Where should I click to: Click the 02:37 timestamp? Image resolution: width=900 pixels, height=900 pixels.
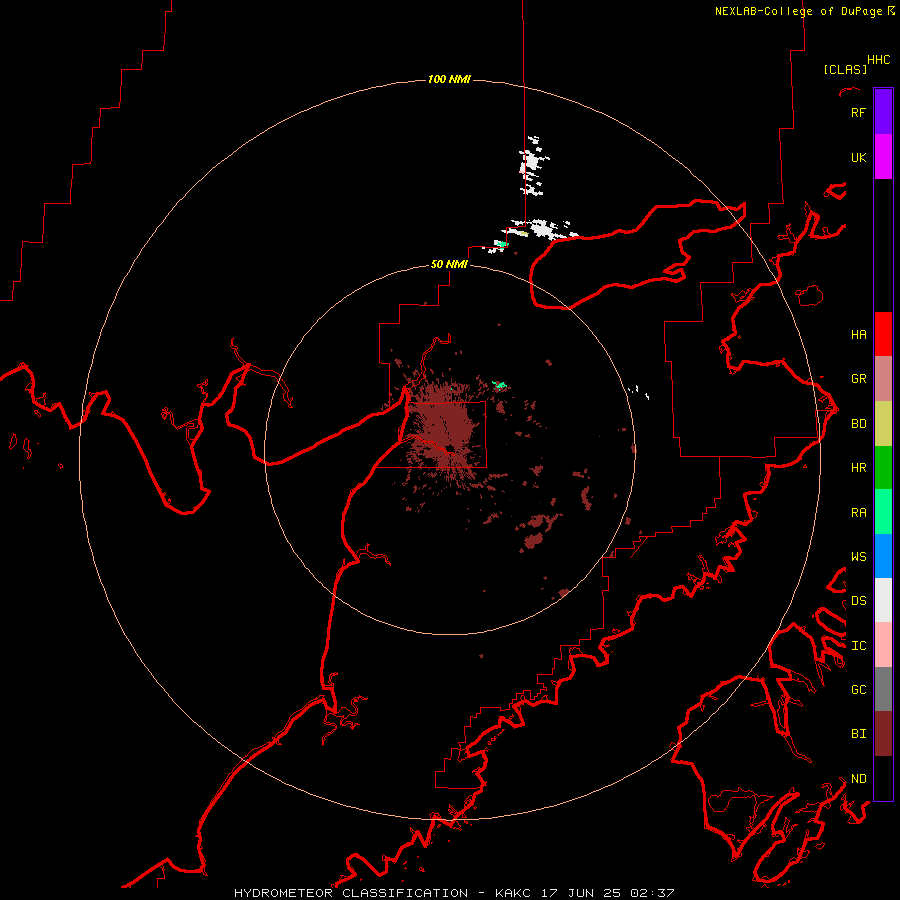tap(652, 893)
